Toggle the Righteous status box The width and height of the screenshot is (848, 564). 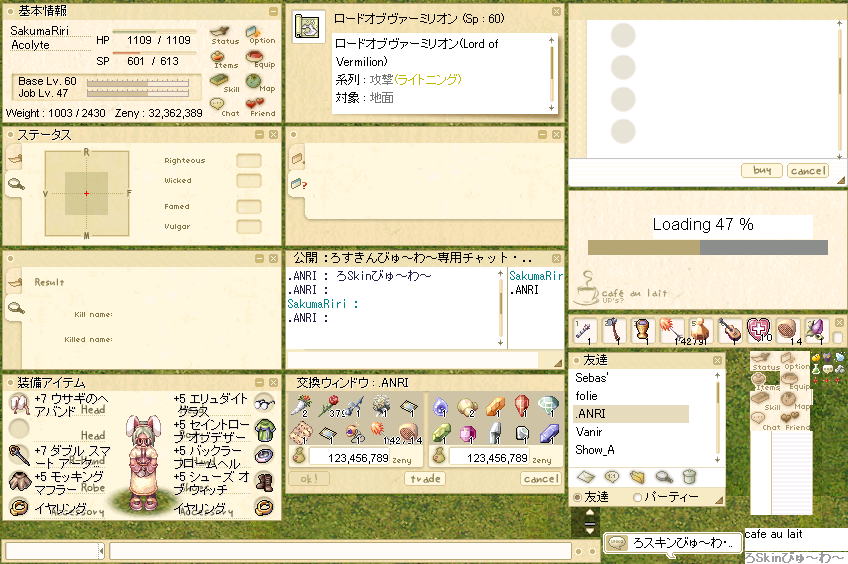point(249,161)
